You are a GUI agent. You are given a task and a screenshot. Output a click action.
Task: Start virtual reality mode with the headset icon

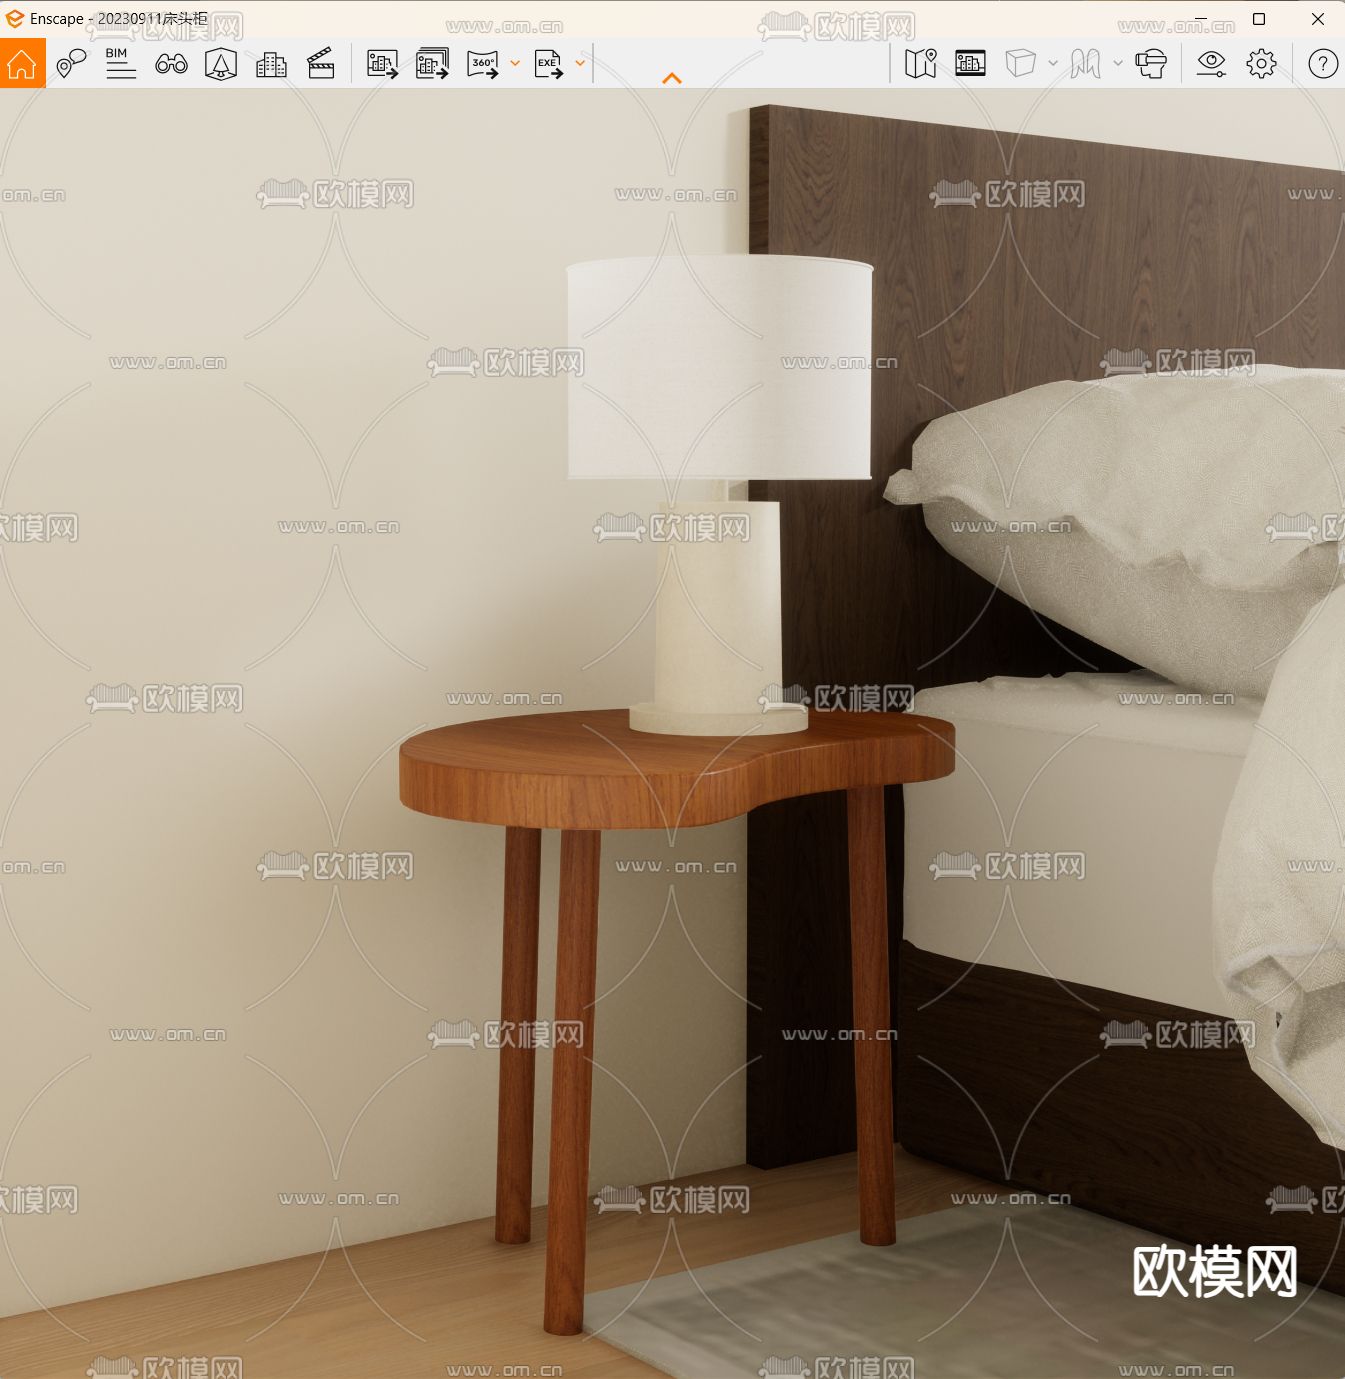pyautogui.click(x=1150, y=63)
